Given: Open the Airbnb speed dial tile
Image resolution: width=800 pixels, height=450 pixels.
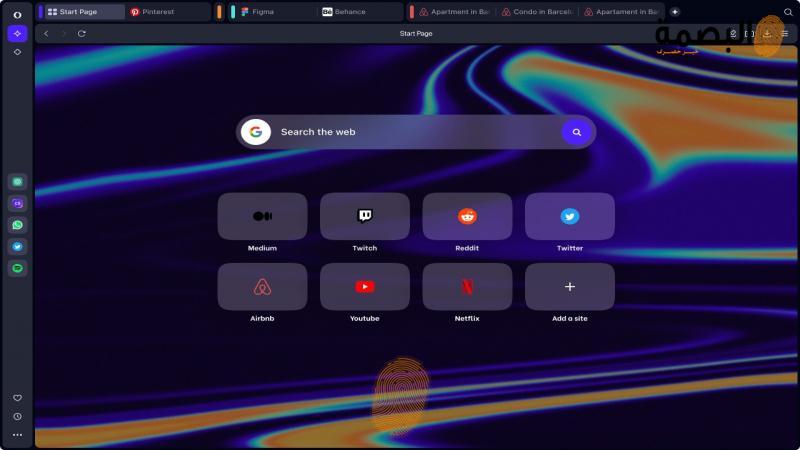Looking at the screenshot, I should click(262, 287).
